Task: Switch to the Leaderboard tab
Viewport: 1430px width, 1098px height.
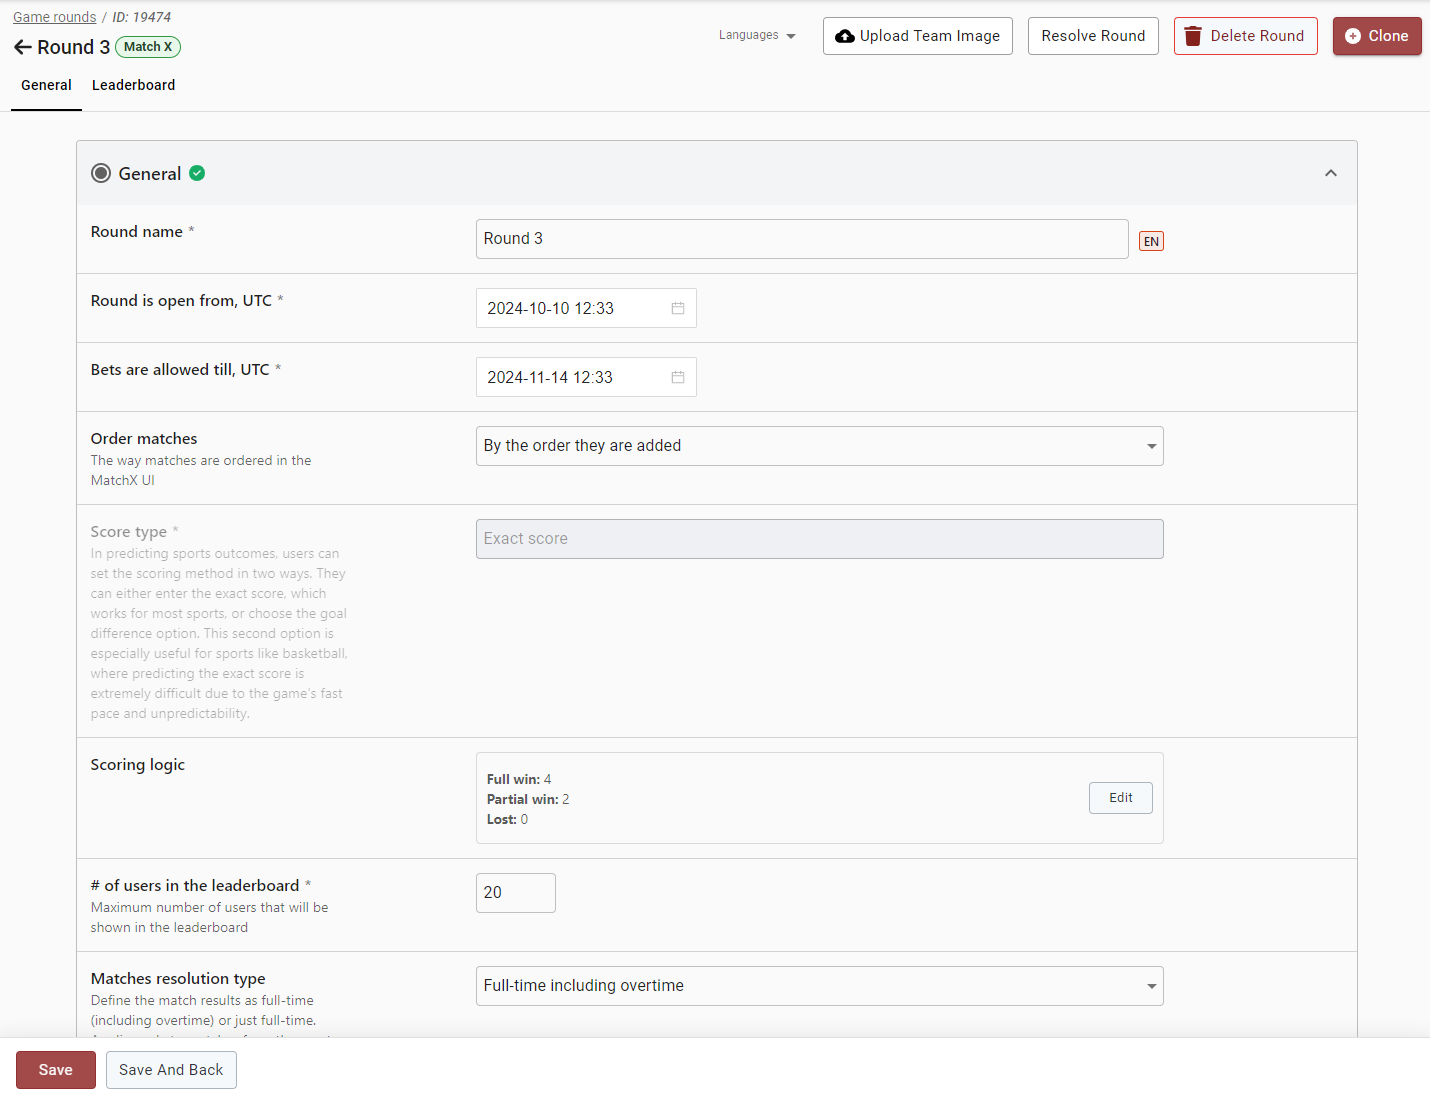Action: pos(133,85)
